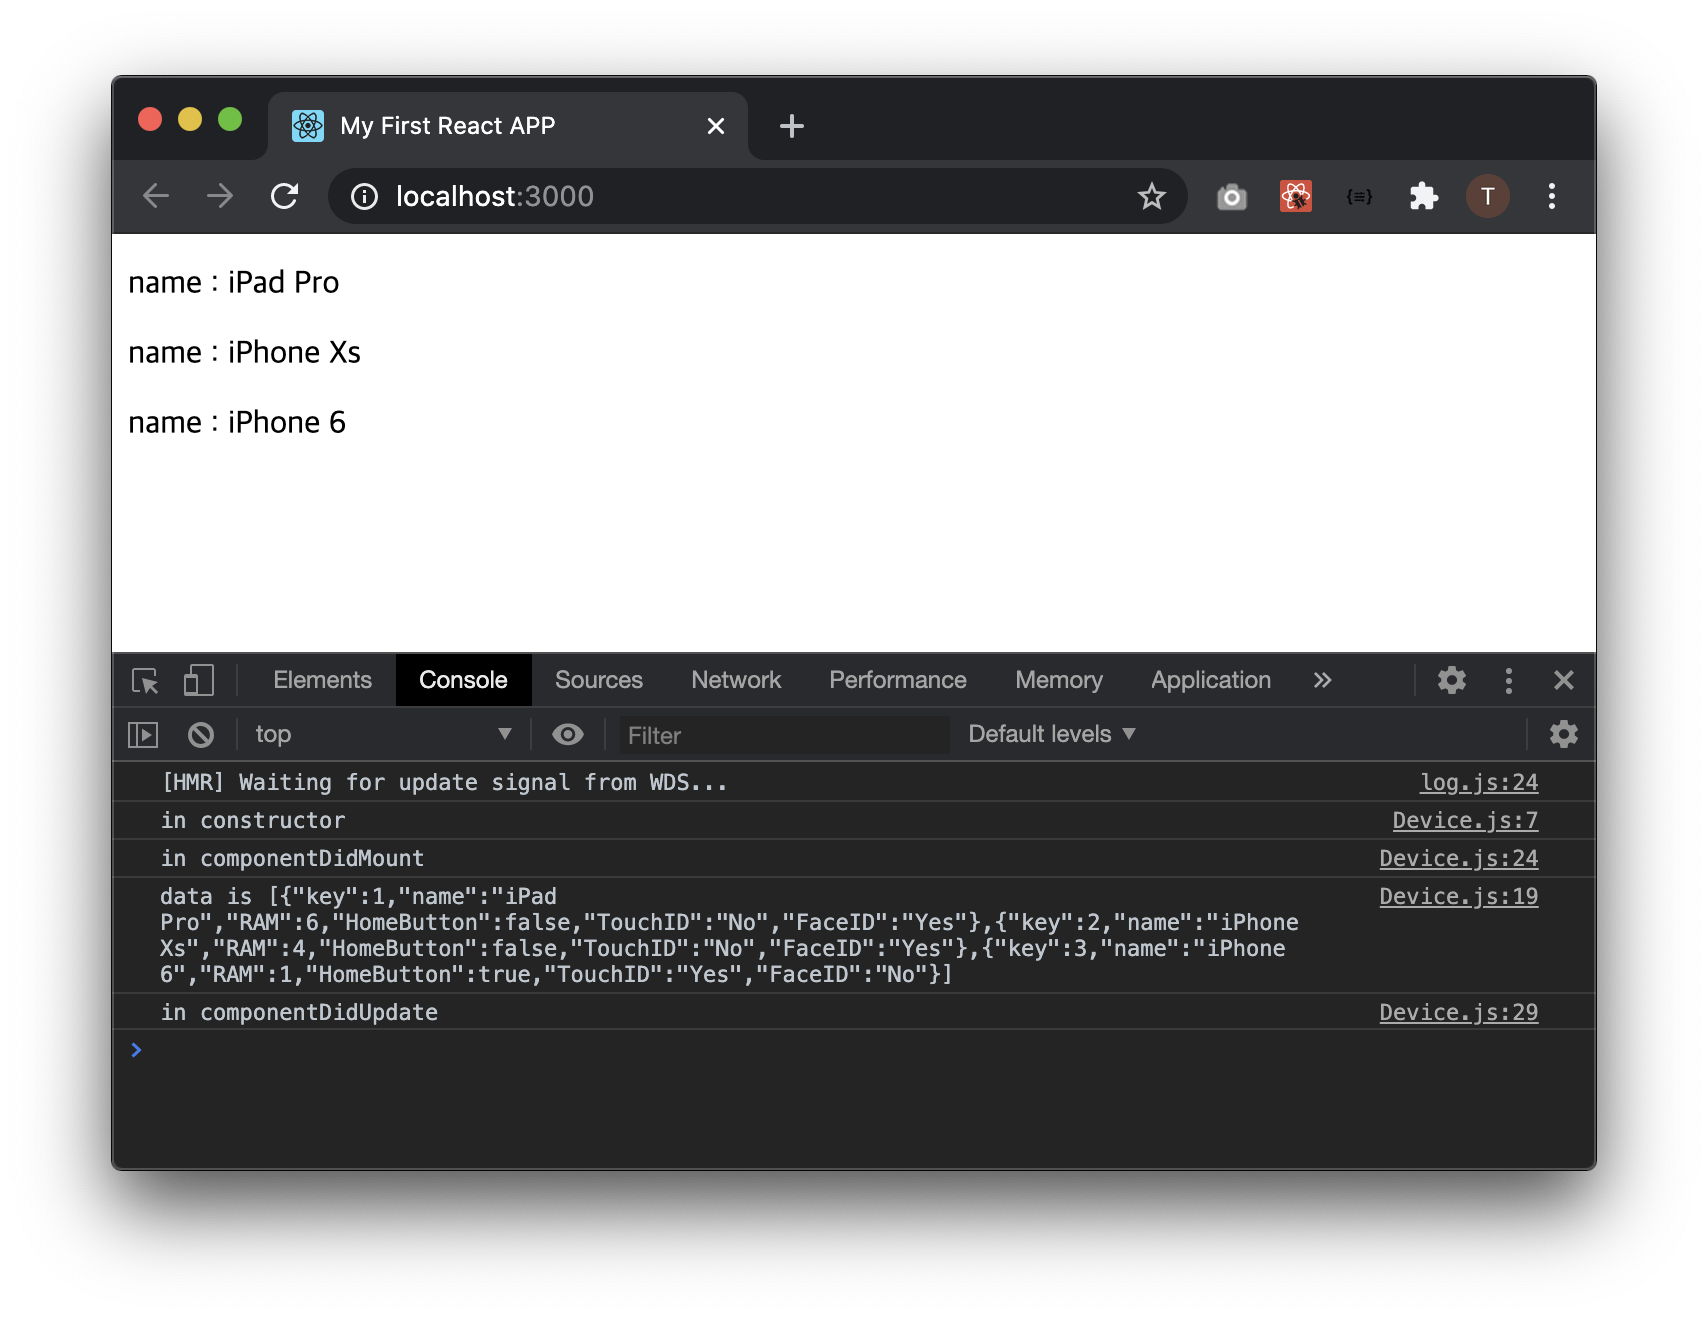Switch to the Console tab

coord(463,680)
